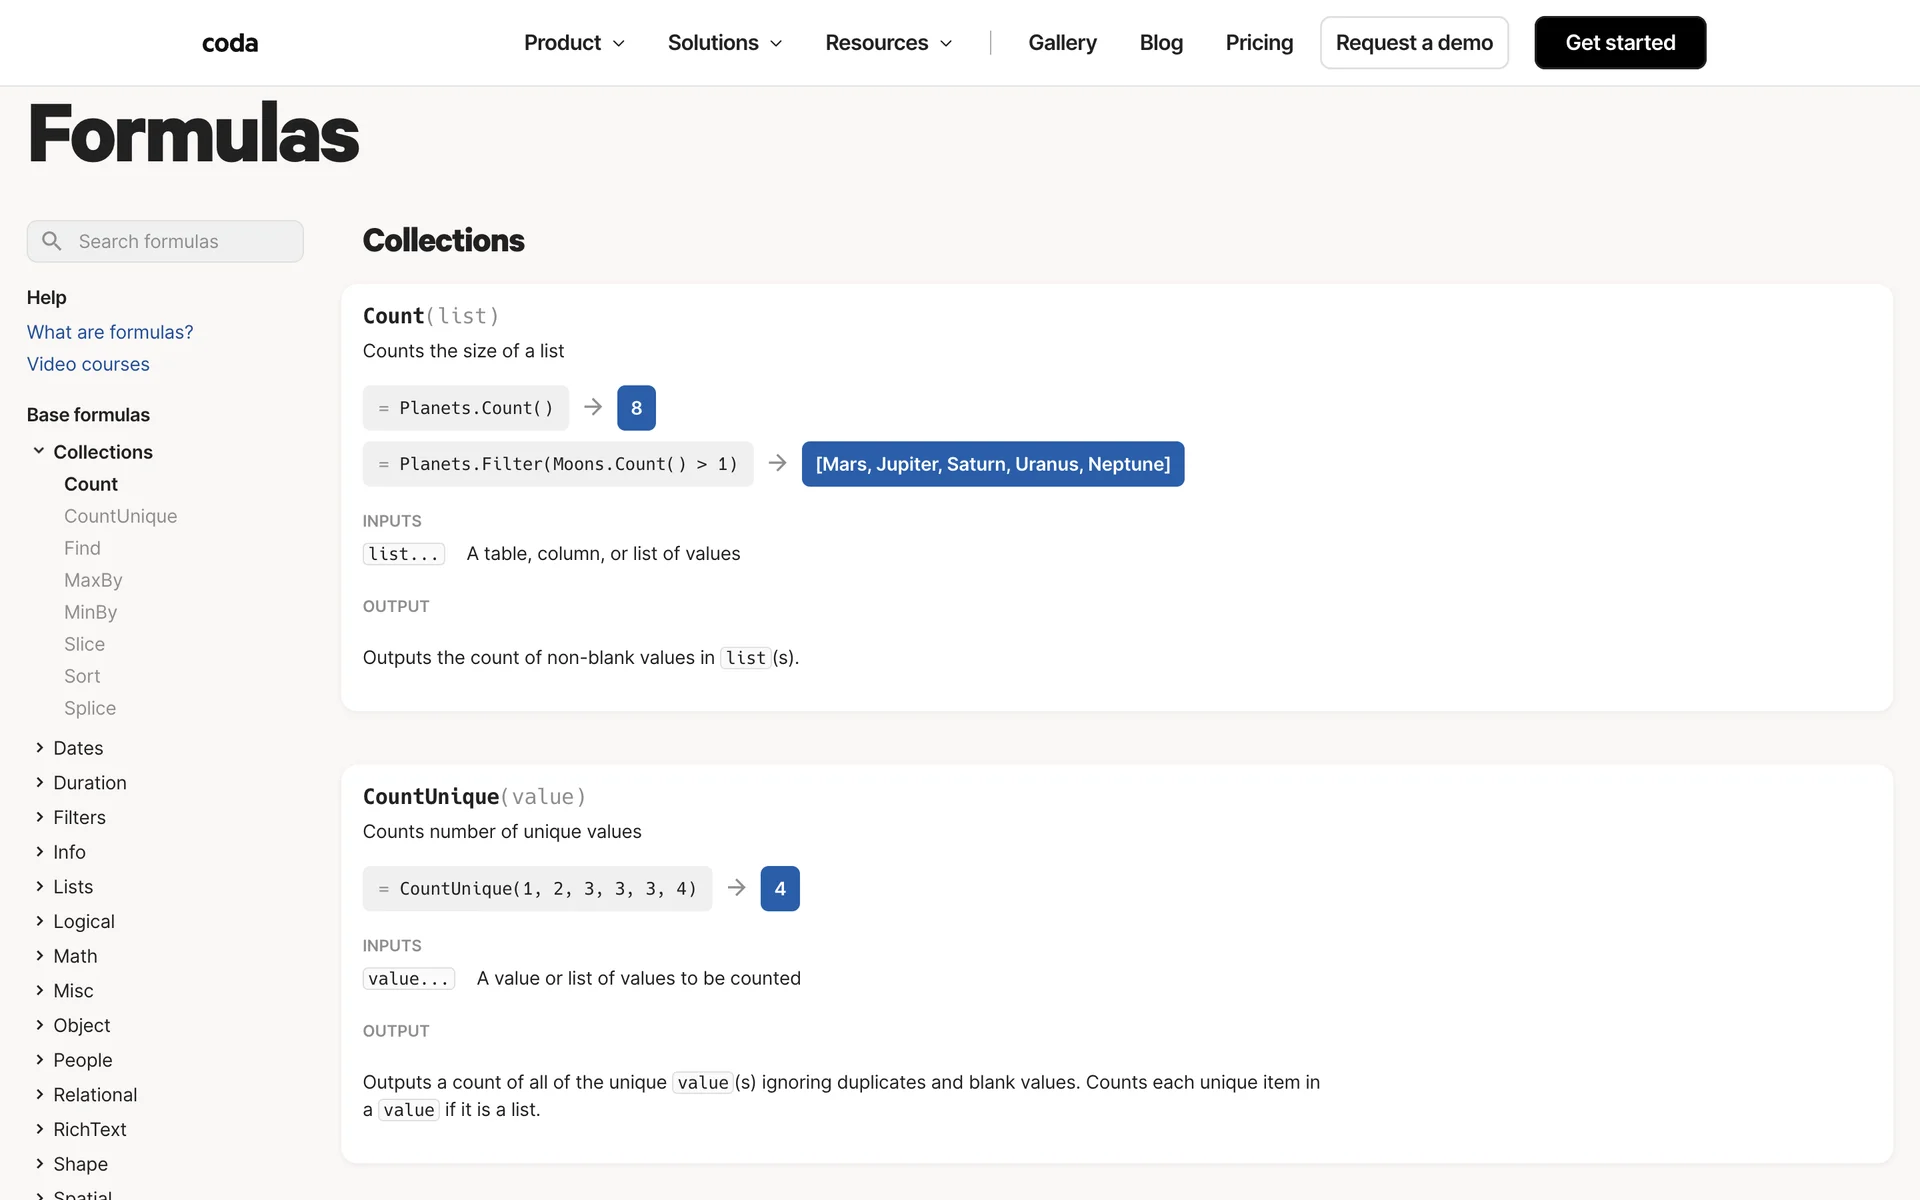Focus the Search formulas field
The height and width of the screenshot is (1200, 1920).
180,241
